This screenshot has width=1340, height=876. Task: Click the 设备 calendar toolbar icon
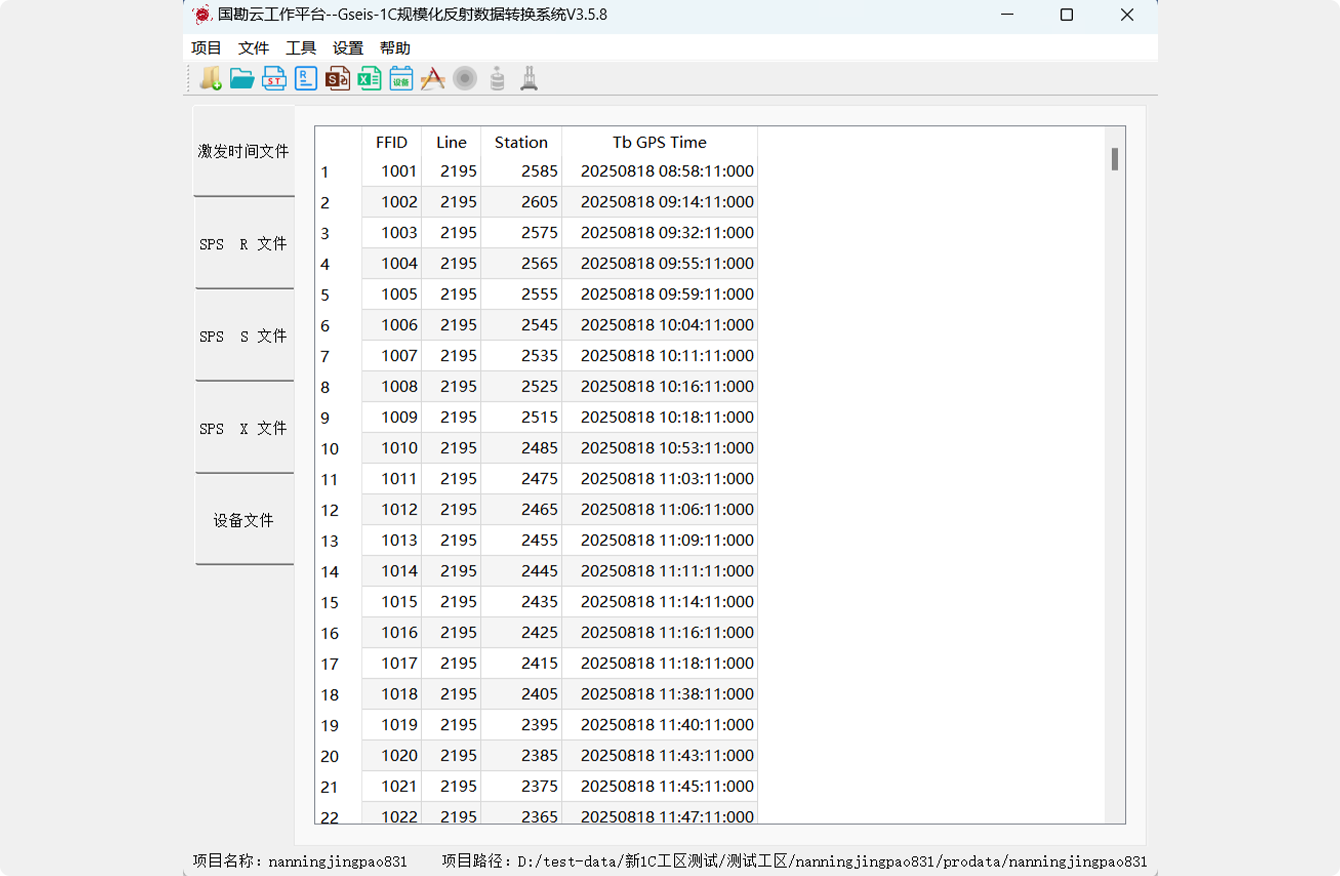pyautogui.click(x=401, y=78)
